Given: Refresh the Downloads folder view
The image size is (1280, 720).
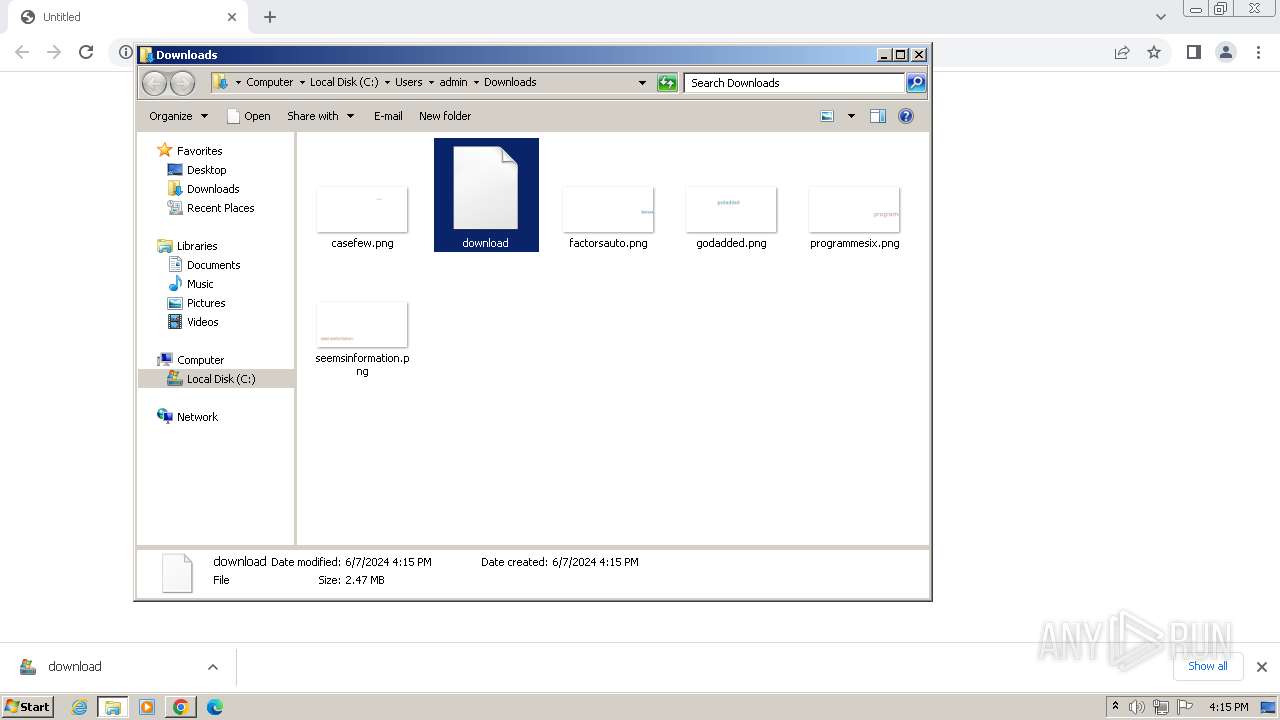Looking at the screenshot, I should click(x=667, y=83).
